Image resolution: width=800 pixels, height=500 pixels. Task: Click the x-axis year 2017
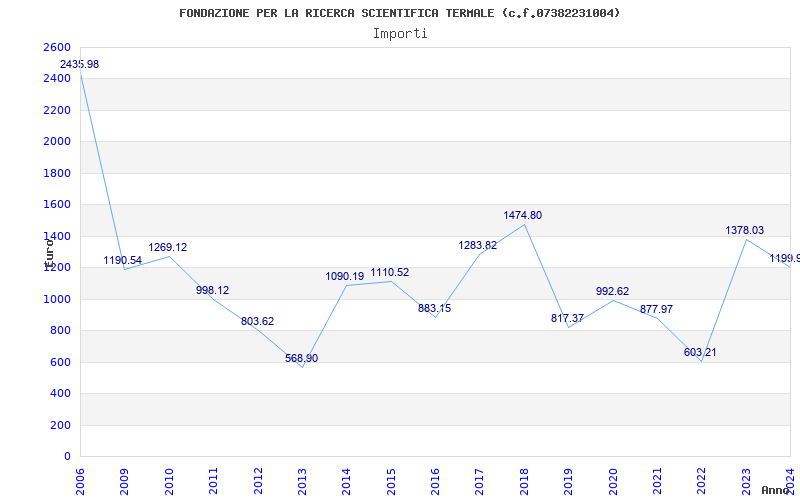(x=480, y=481)
